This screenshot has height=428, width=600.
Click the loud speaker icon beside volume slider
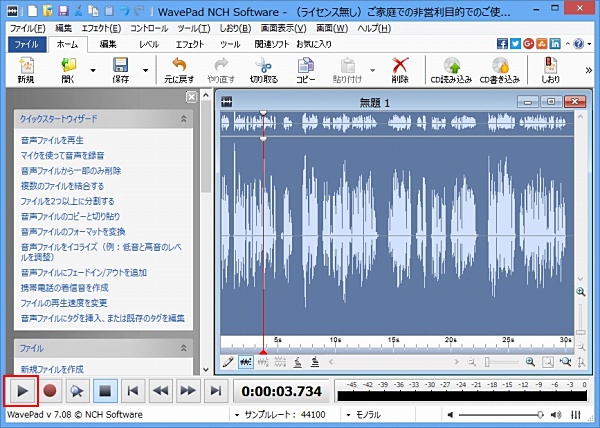pos(556,415)
